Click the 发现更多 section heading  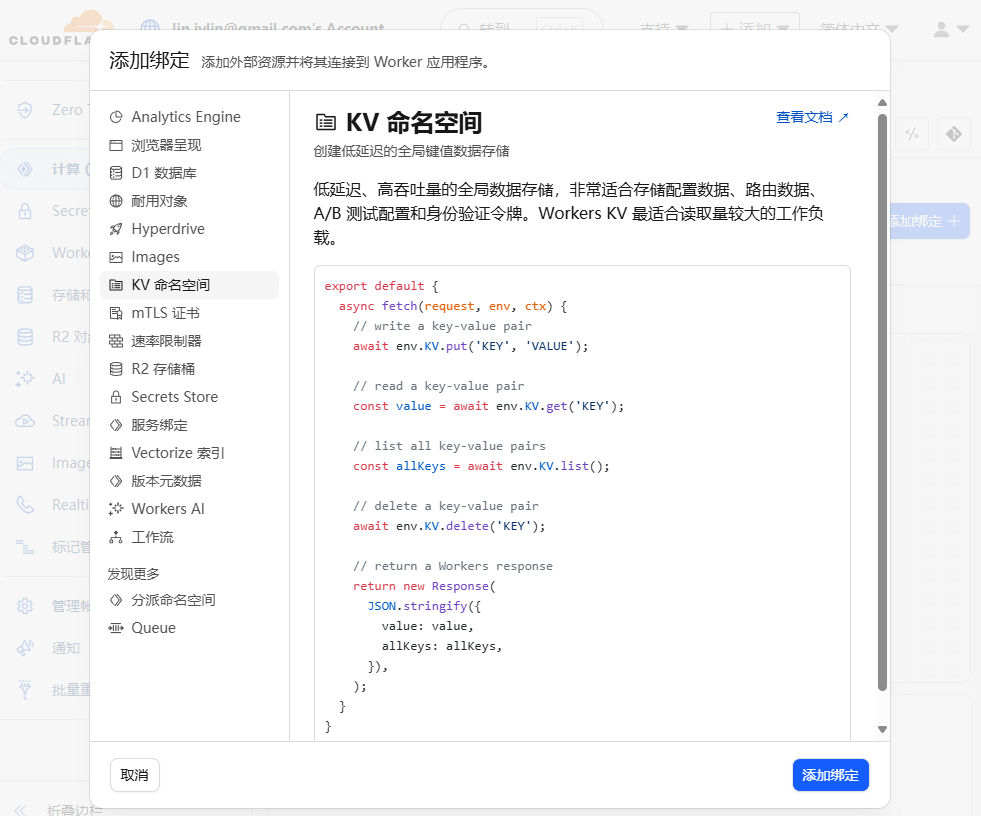(x=133, y=574)
